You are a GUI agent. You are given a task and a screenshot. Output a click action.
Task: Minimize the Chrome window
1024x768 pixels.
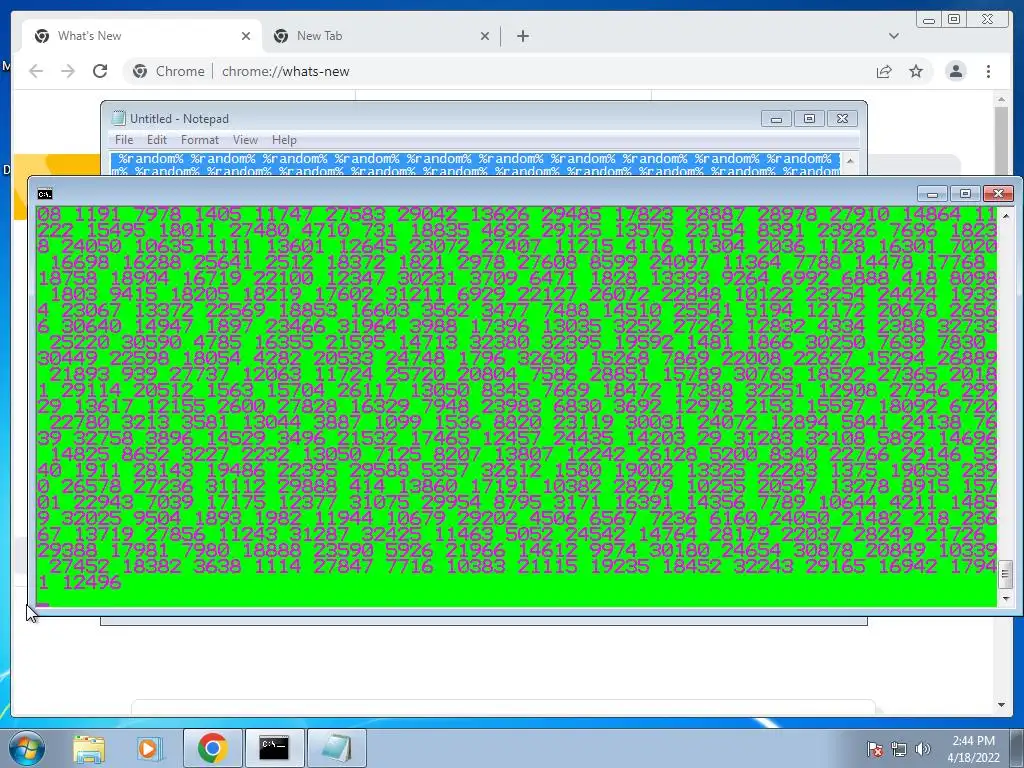(929, 20)
